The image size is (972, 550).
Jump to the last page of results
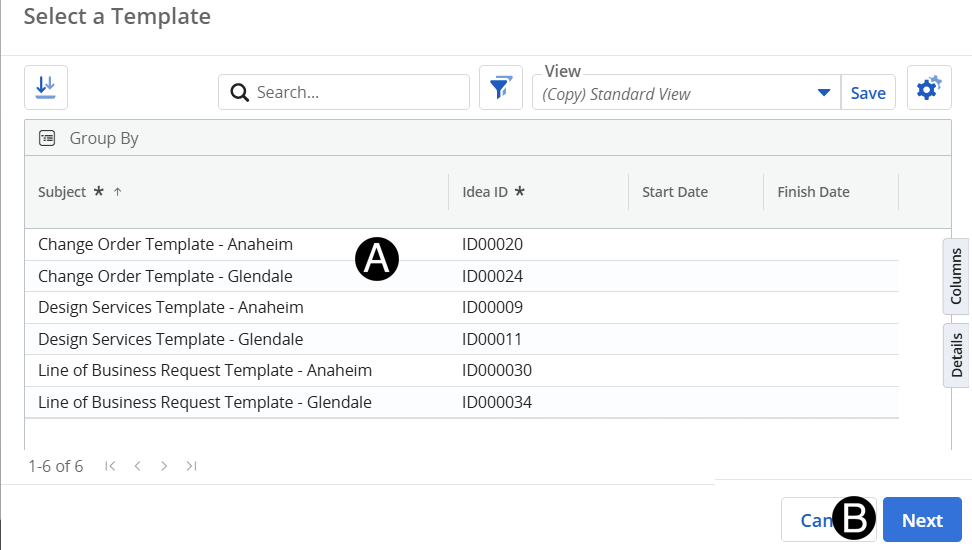[x=191, y=466]
